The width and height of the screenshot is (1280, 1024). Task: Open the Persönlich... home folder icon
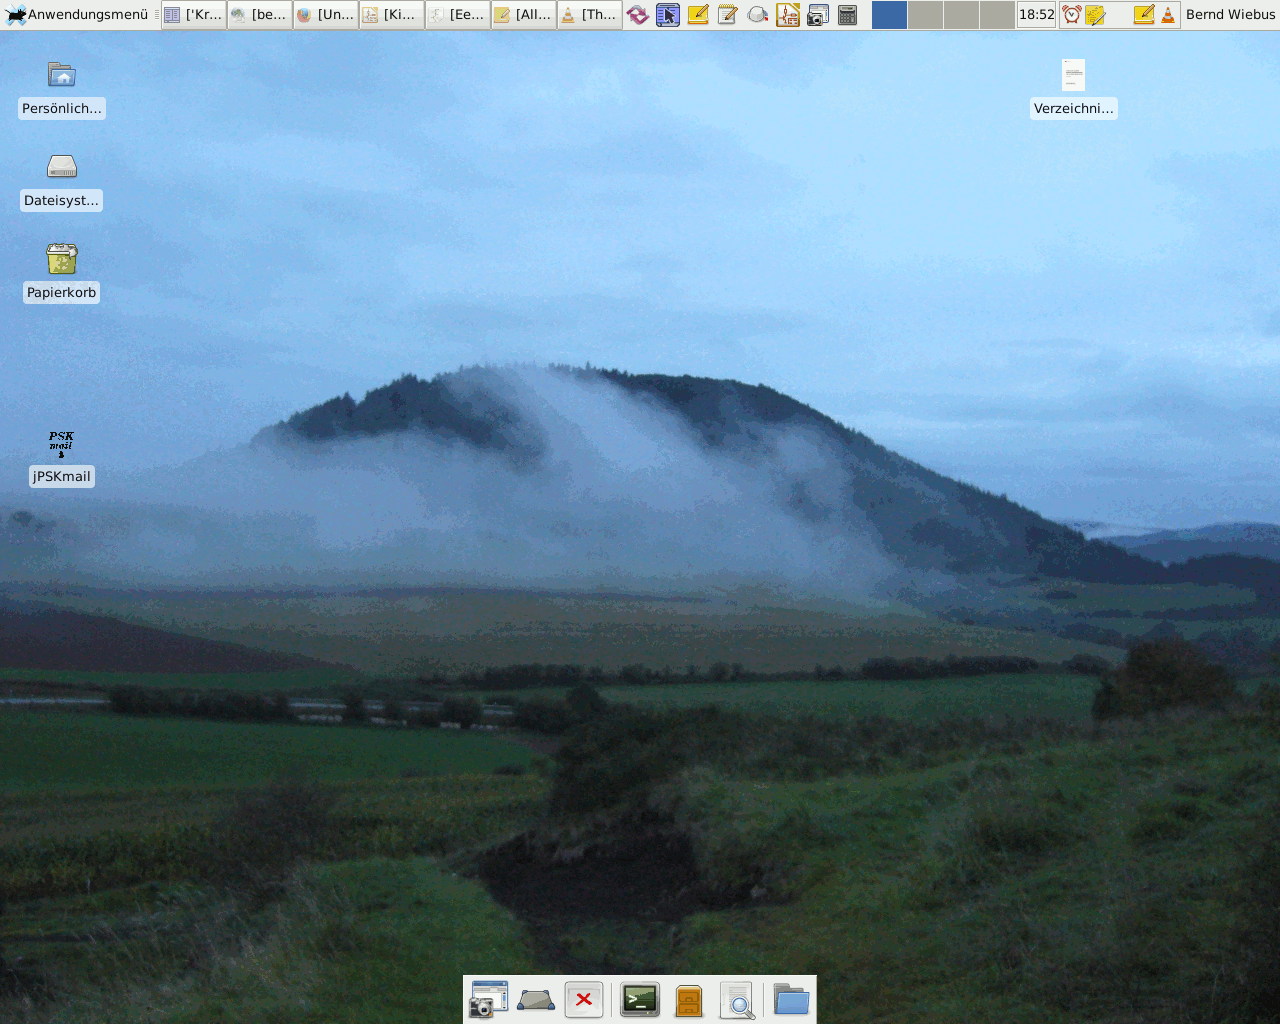click(62, 89)
